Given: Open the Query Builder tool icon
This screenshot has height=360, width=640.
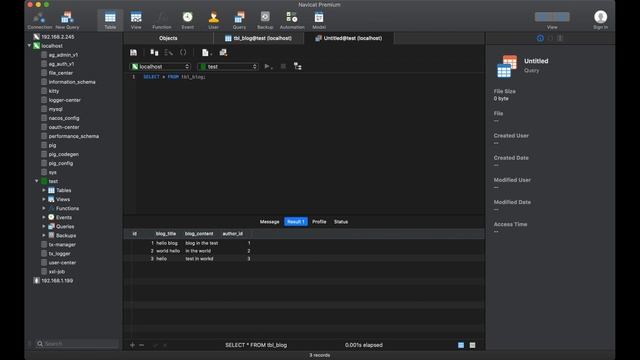Looking at the screenshot, I should 154,53.
